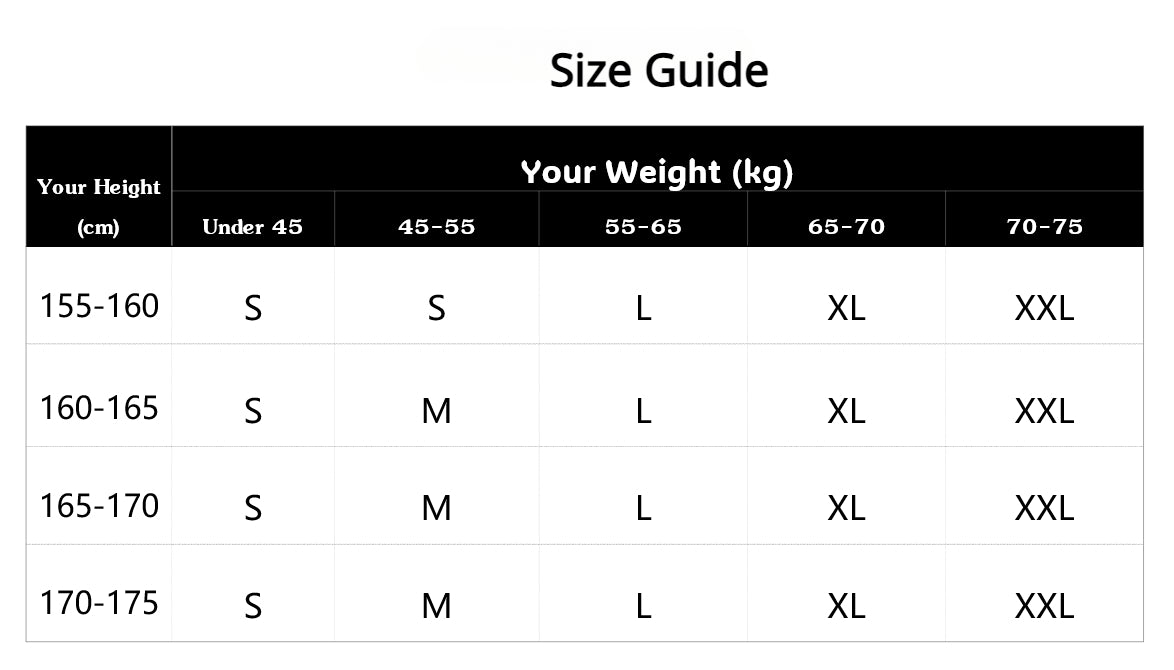Image resolution: width=1174 pixels, height=670 pixels.
Task: Click size XXL for 160-165 cm, 70-75 kg
Action: point(1044,410)
